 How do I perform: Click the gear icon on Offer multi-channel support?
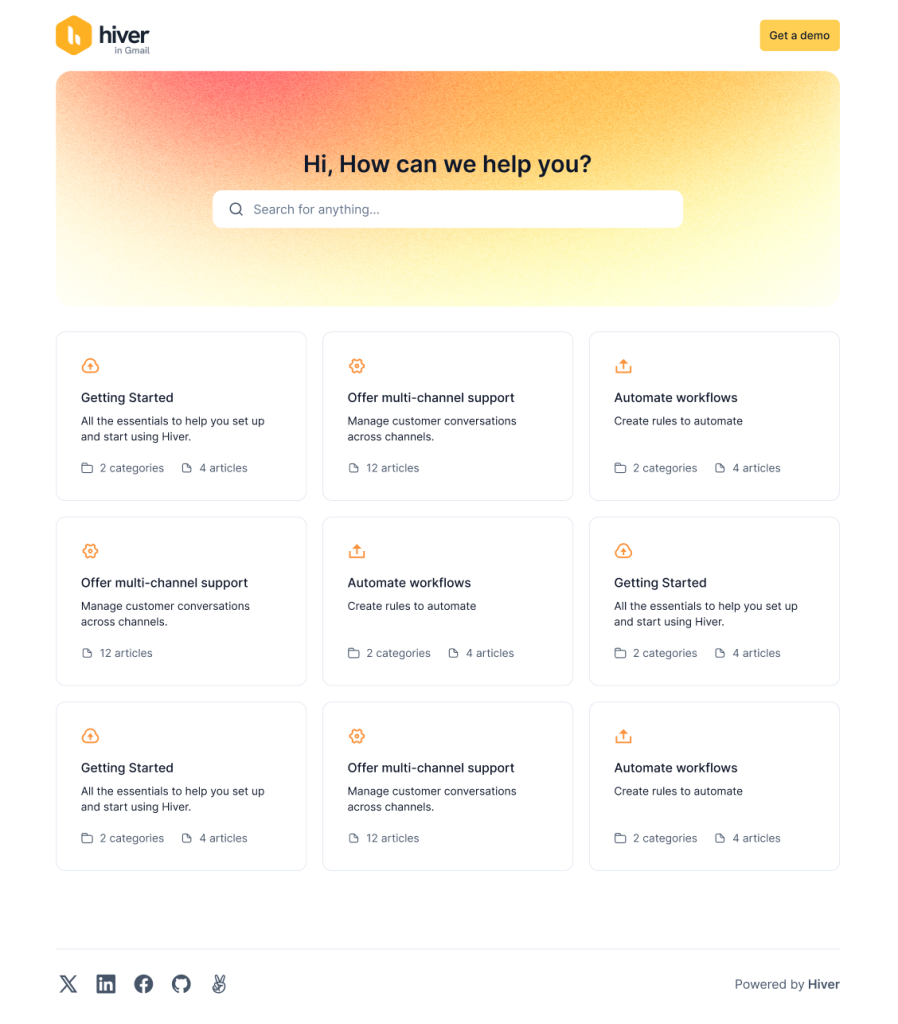click(x=357, y=366)
